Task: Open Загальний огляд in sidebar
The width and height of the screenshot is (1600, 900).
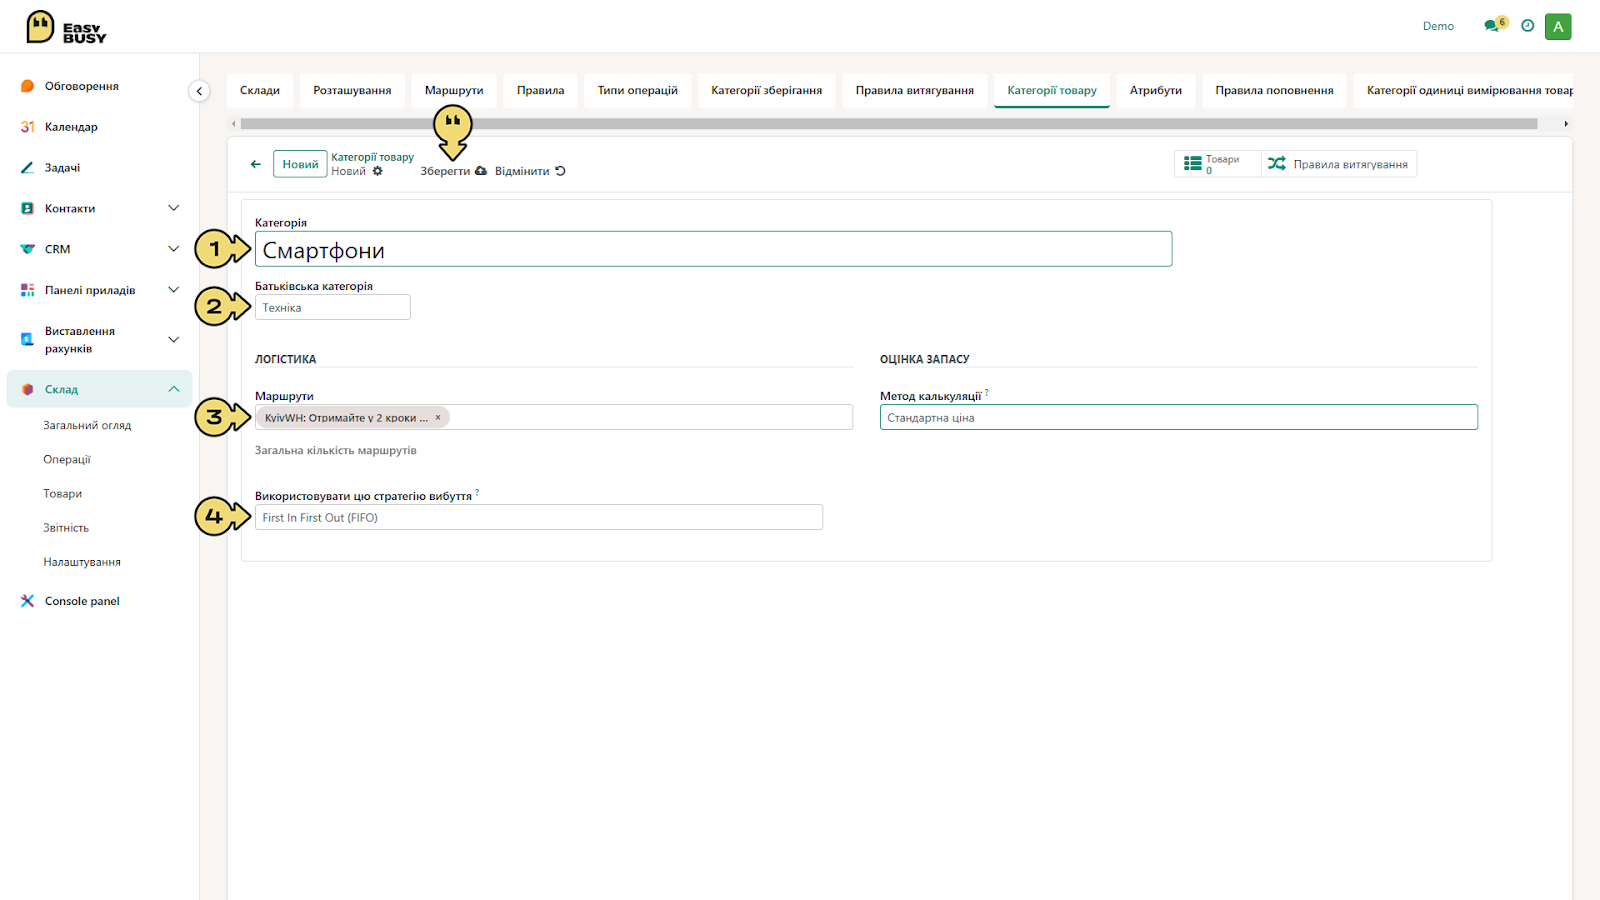Action: point(87,425)
